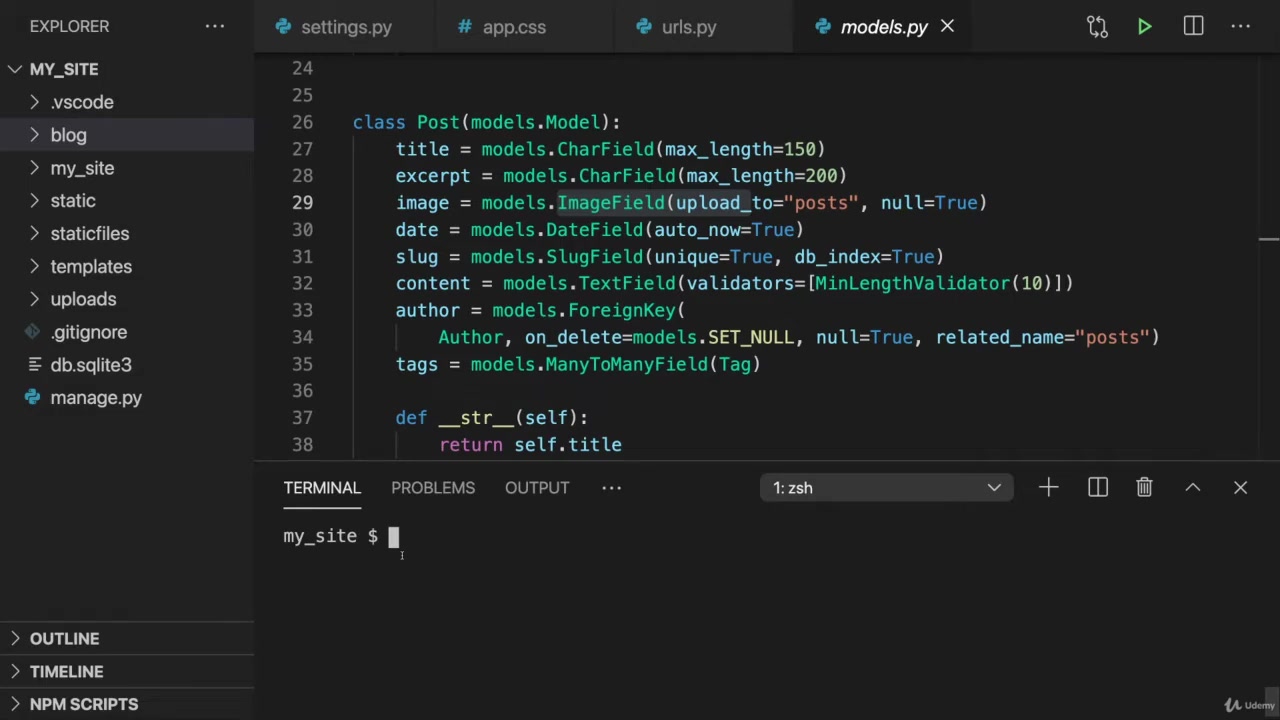The image size is (1280, 720).
Task: Expand the blog folder
Action: click(x=68, y=135)
